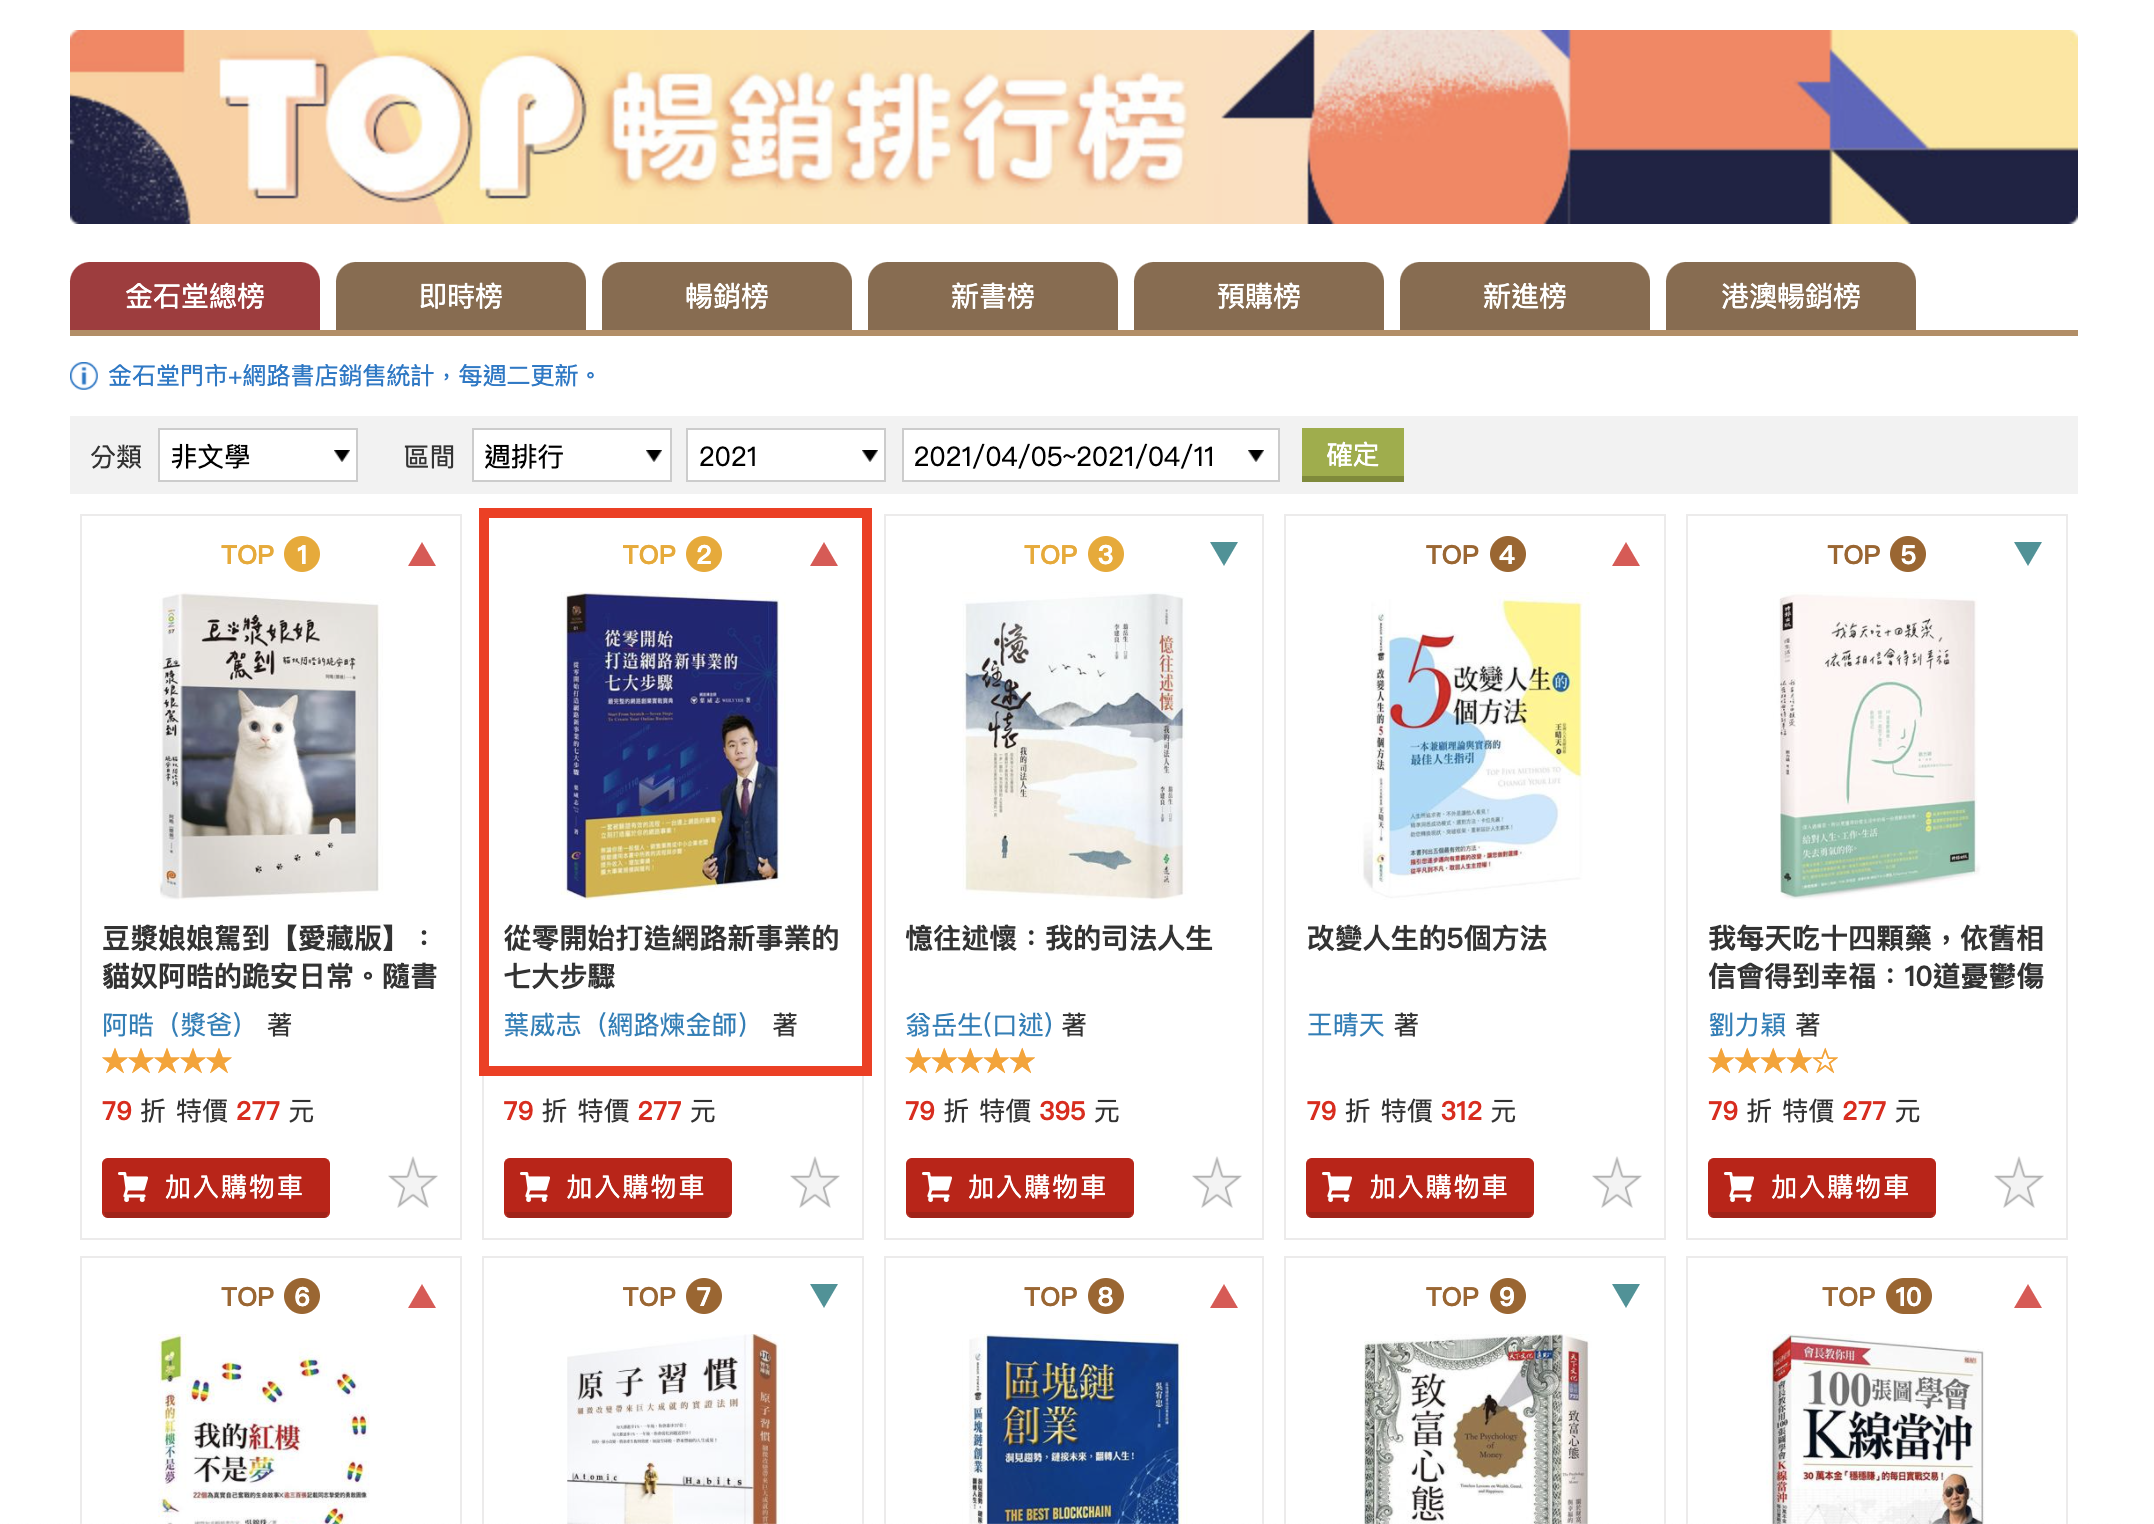This screenshot has width=2154, height=1524.
Task: Open author link 王晴天
Action: coord(1345,1025)
